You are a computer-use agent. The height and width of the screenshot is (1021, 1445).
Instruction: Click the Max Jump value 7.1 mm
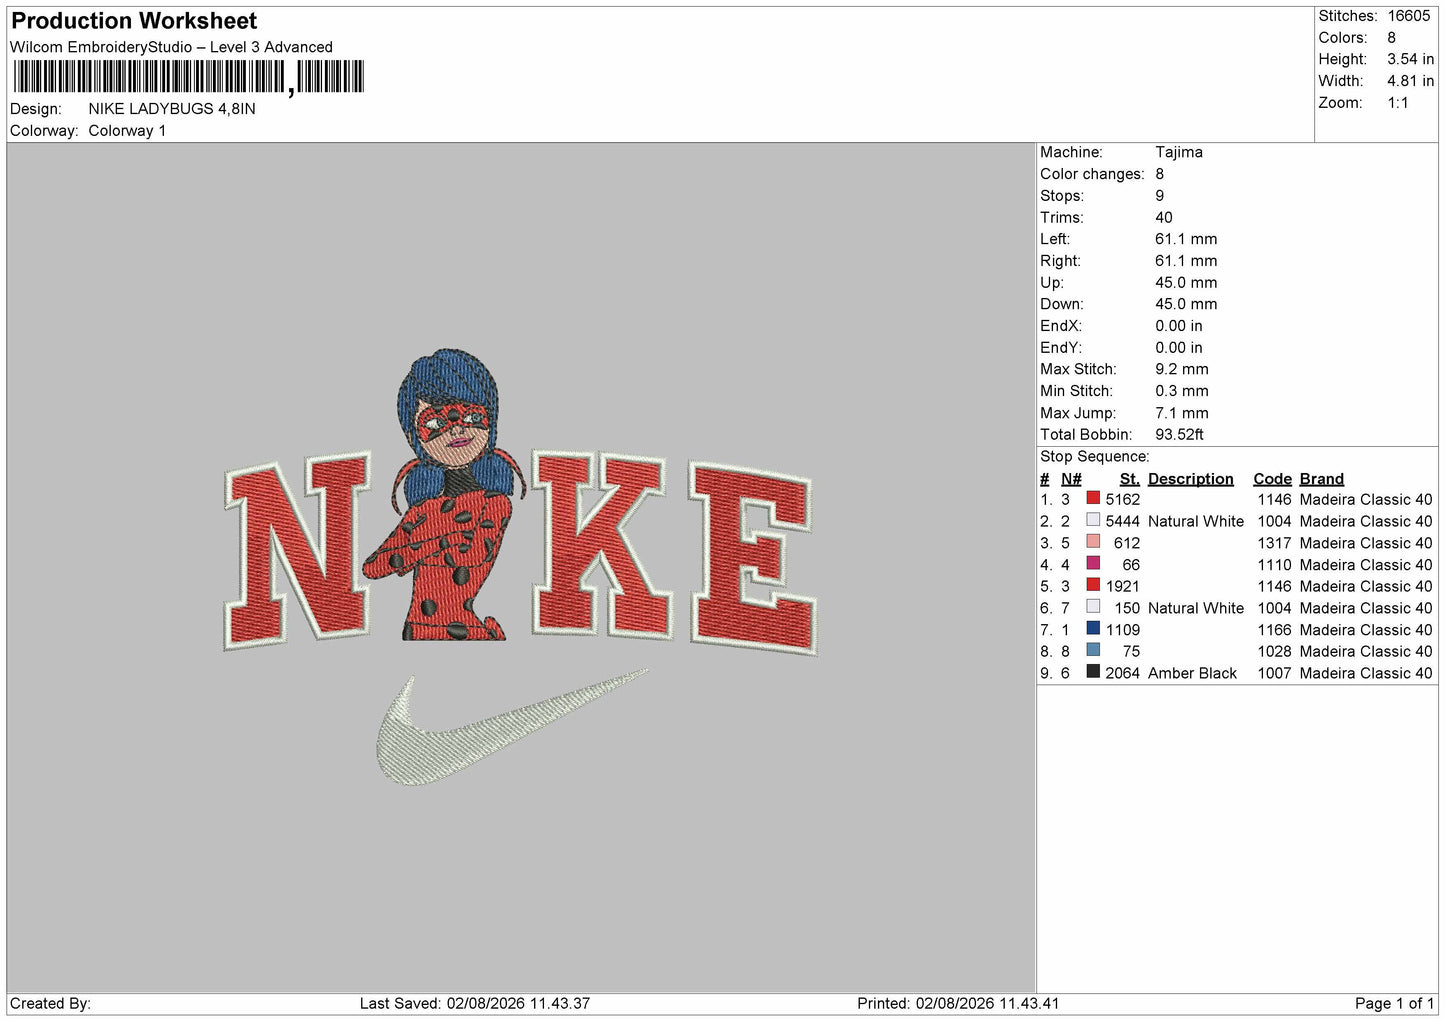[1182, 413]
